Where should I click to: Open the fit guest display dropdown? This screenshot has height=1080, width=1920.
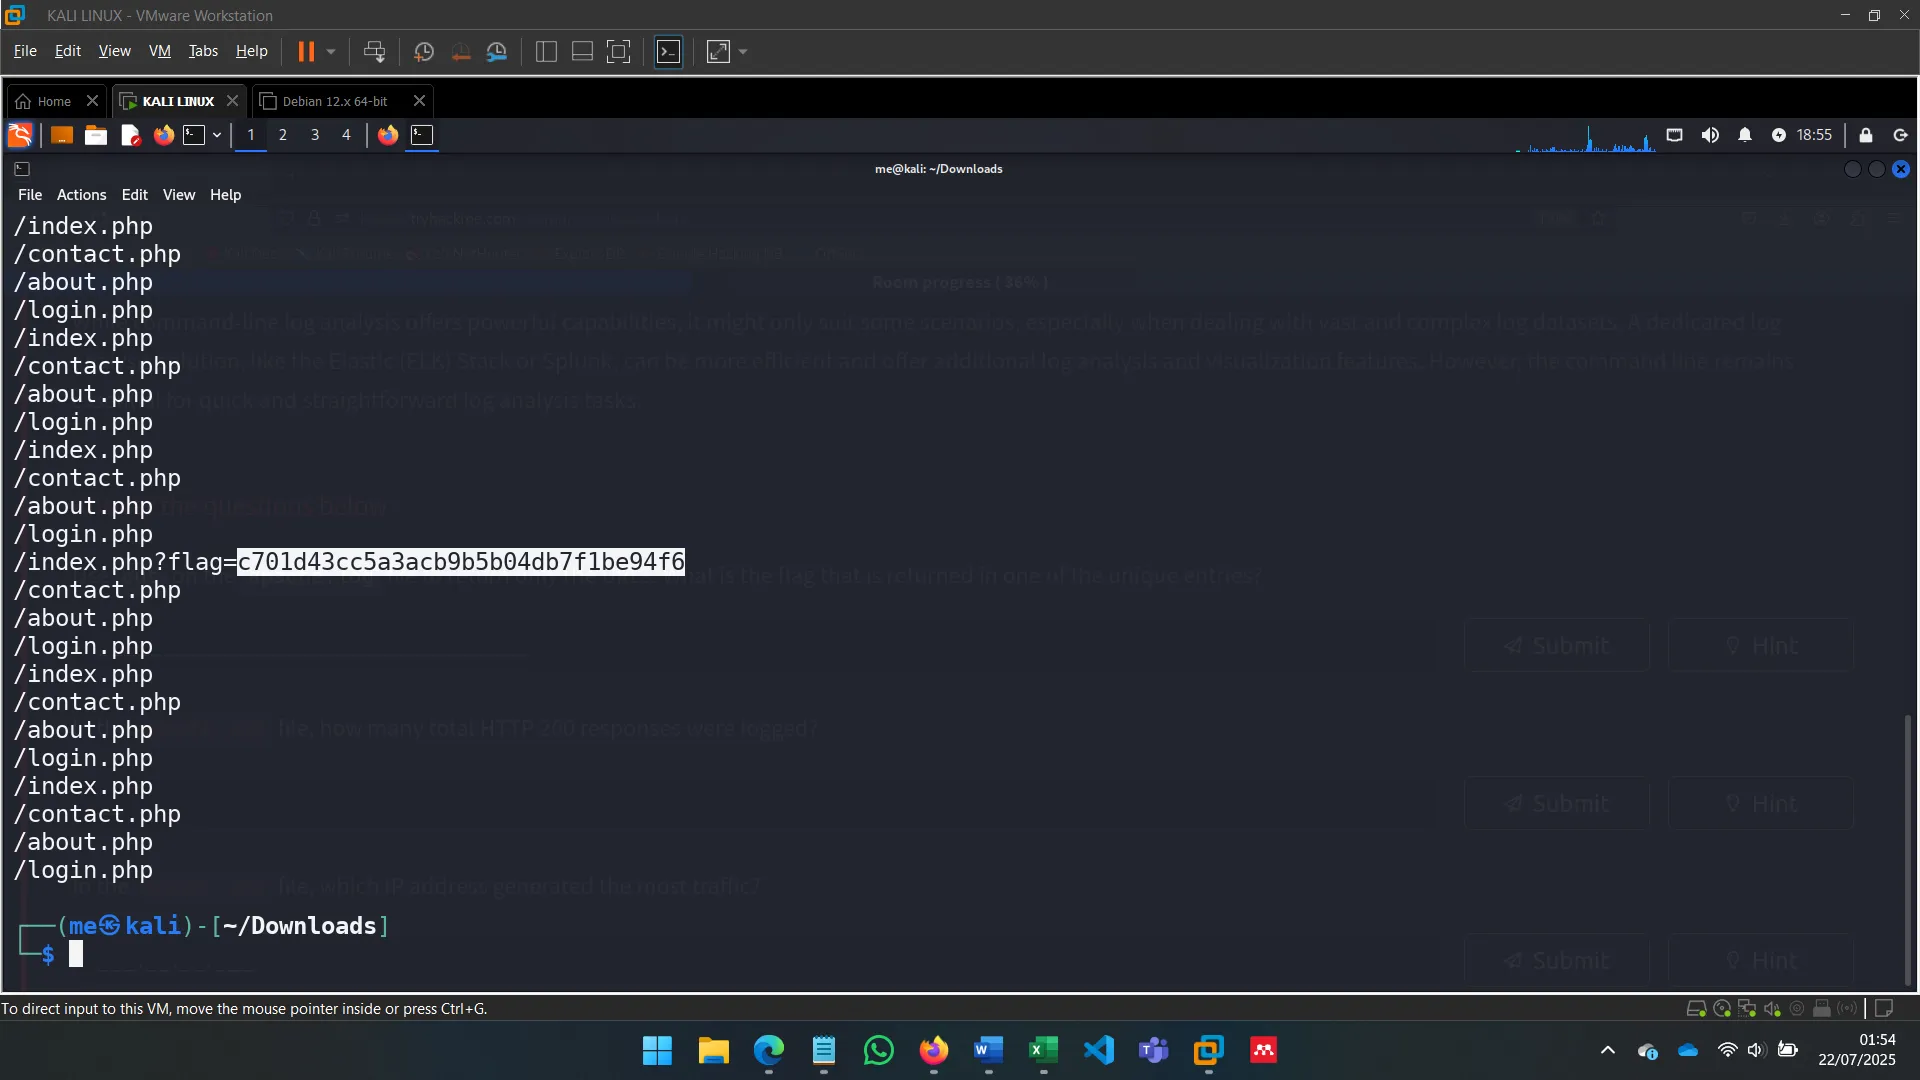[742, 51]
